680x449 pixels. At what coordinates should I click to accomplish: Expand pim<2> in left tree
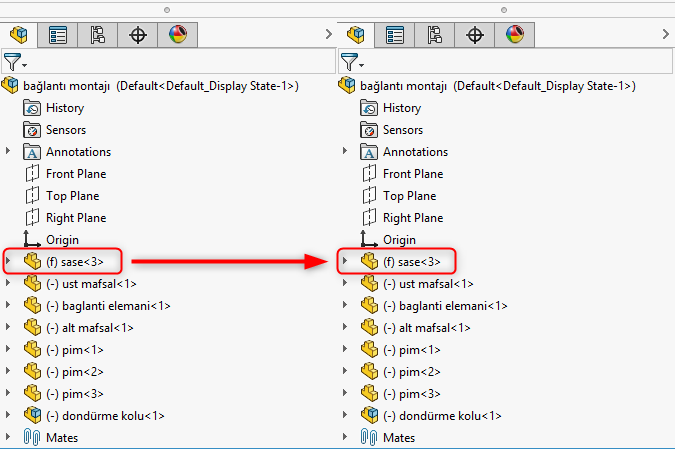point(8,371)
